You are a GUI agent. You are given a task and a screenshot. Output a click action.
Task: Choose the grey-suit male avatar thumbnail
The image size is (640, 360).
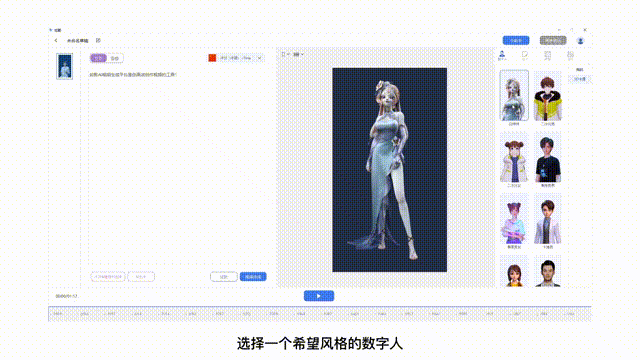pyautogui.click(x=547, y=219)
